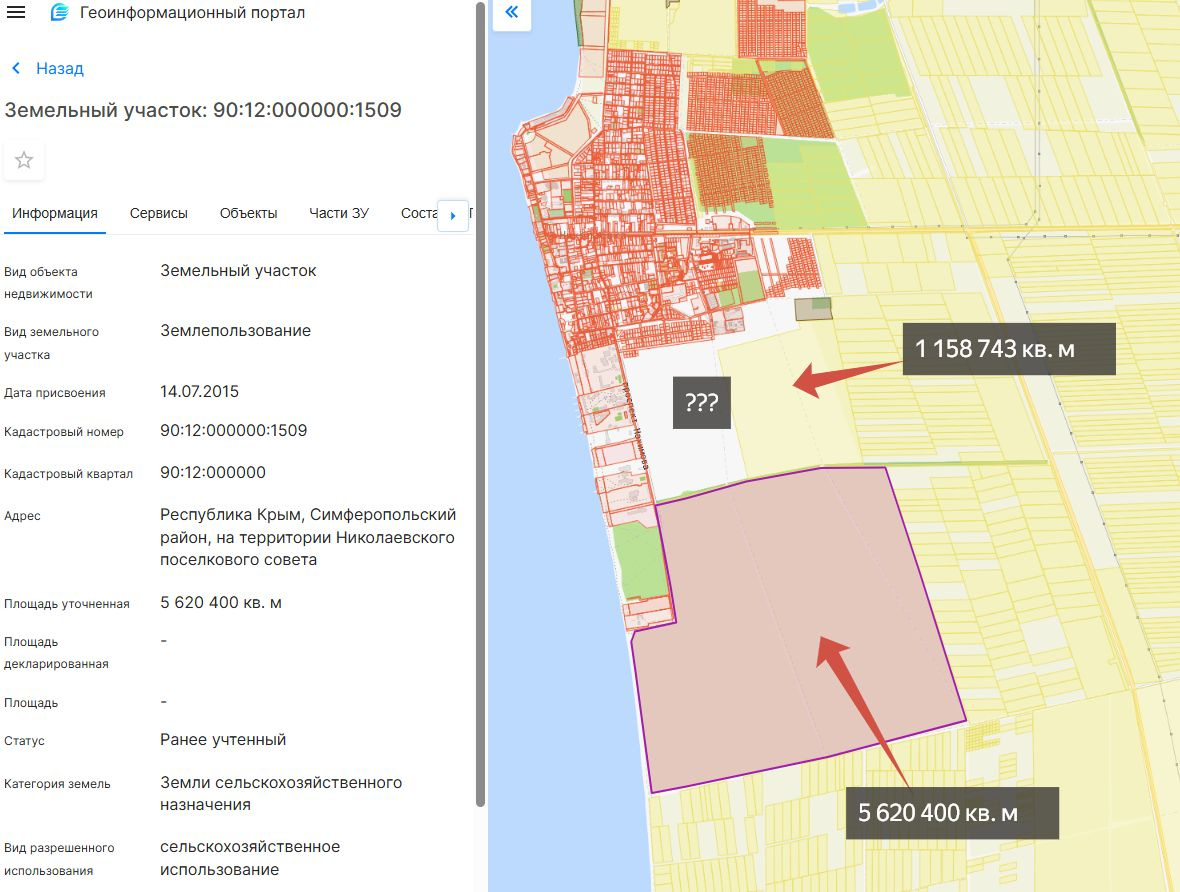1180x892 pixels.
Task: Click value in Кадастровый номер row
Action: click(x=233, y=431)
